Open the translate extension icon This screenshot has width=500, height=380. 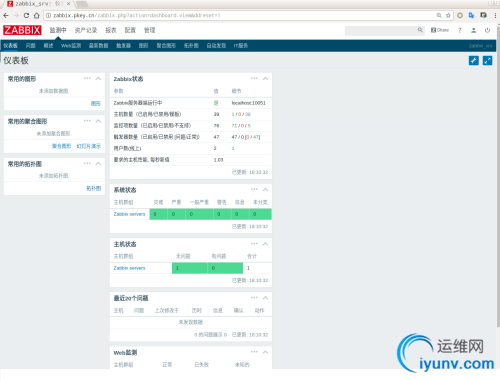(x=471, y=15)
